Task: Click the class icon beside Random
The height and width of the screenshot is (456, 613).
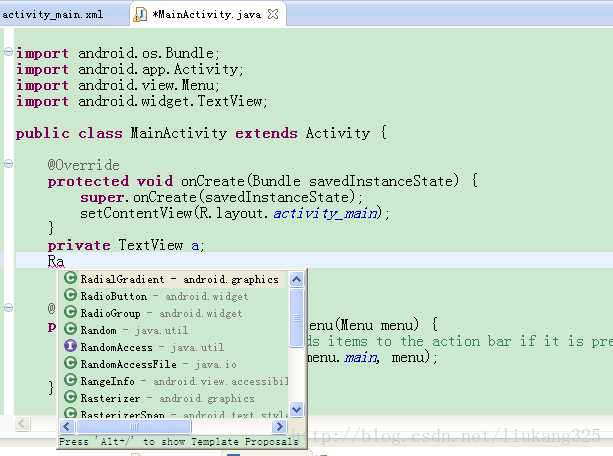Action: point(70,329)
